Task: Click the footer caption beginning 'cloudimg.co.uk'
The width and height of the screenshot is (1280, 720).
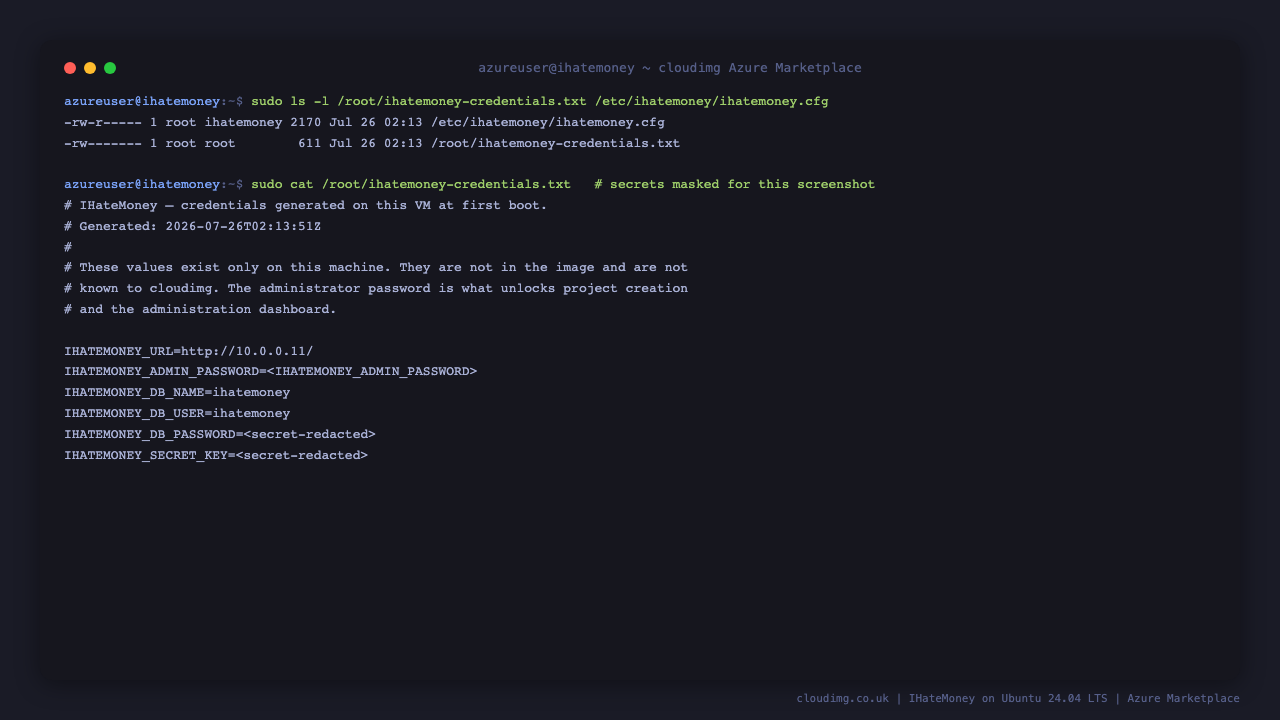Action: [x=1018, y=698]
